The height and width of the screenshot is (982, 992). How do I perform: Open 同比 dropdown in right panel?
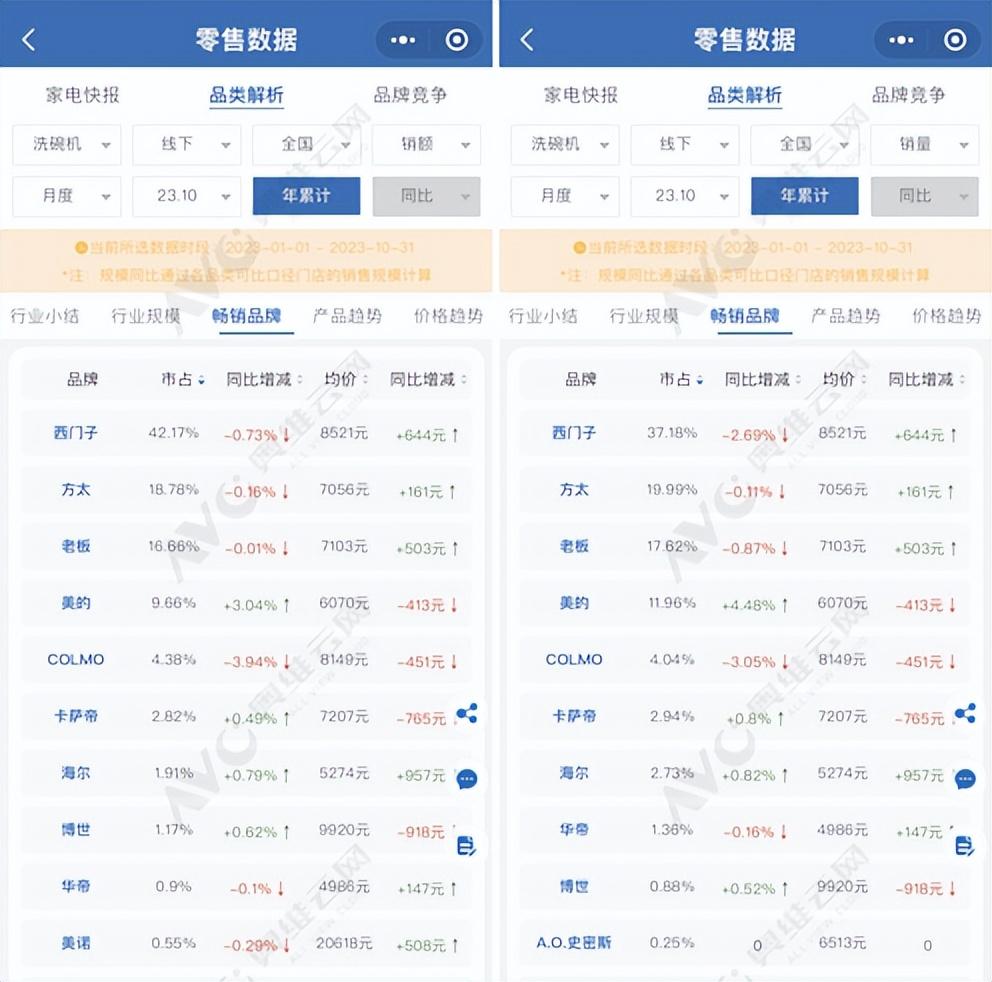pos(925,196)
